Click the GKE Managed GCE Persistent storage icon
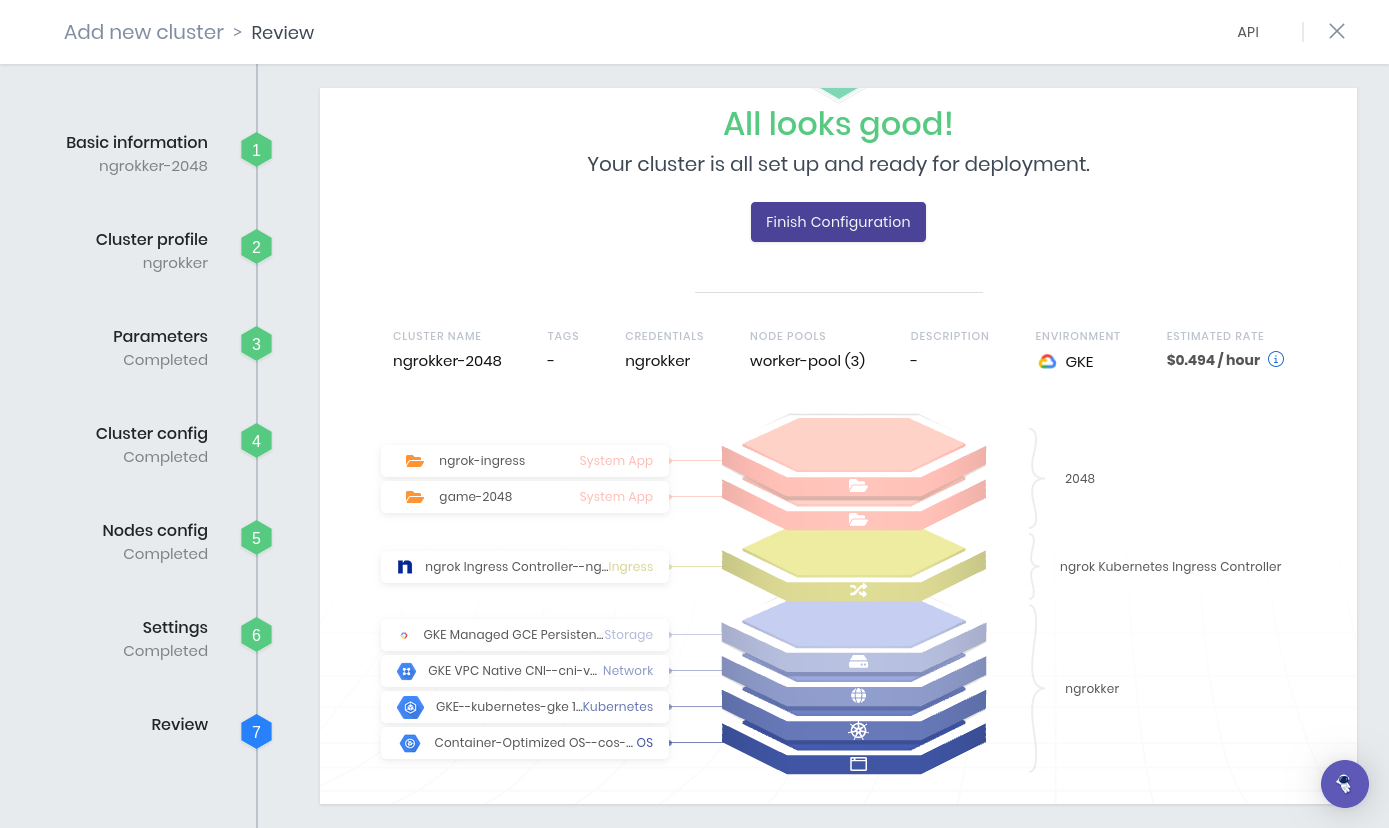Image resolution: width=1389 pixels, height=828 pixels. click(404, 635)
